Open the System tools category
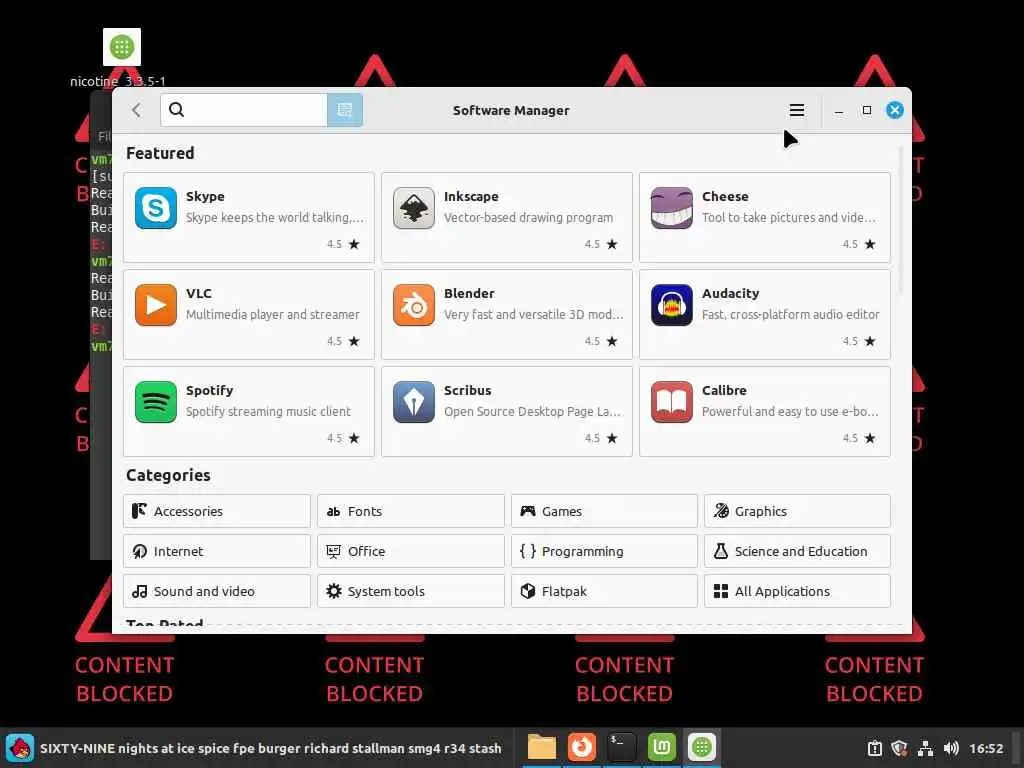Image resolution: width=1024 pixels, height=768 pixels. click(410, 590)
